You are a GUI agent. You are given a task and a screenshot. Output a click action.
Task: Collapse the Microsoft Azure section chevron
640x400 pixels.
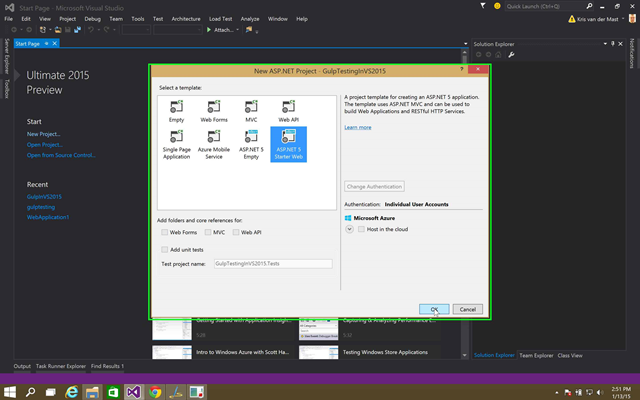click(x=349, y=229)
